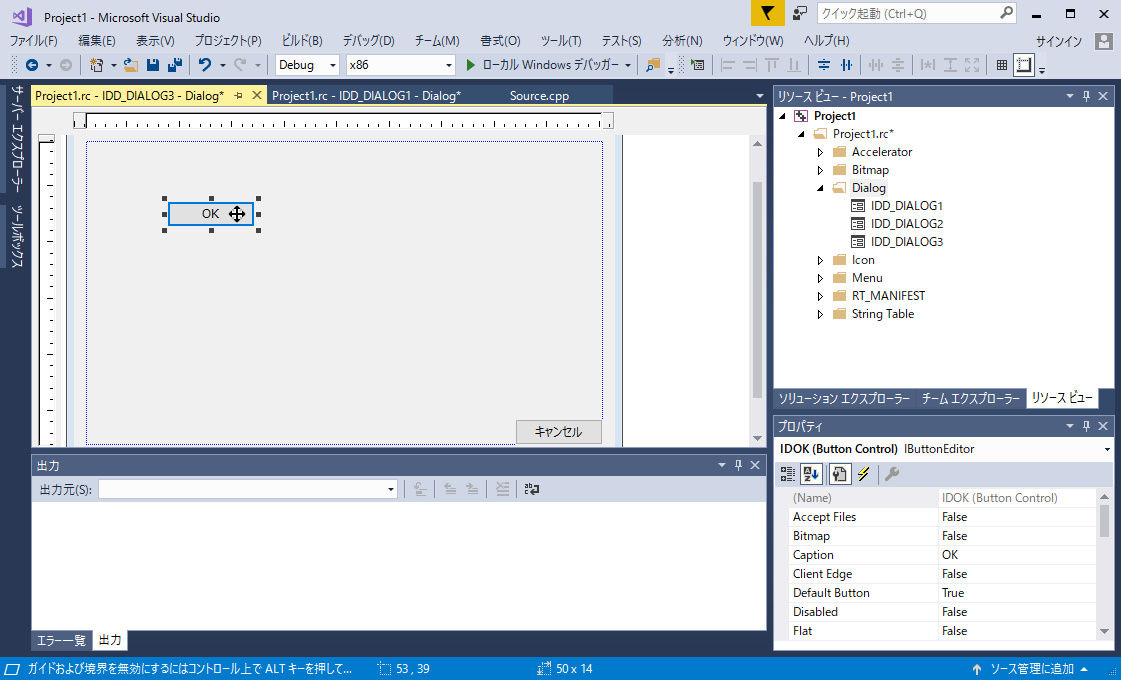Undo the last action via toolbar

(x=205, y=65)
